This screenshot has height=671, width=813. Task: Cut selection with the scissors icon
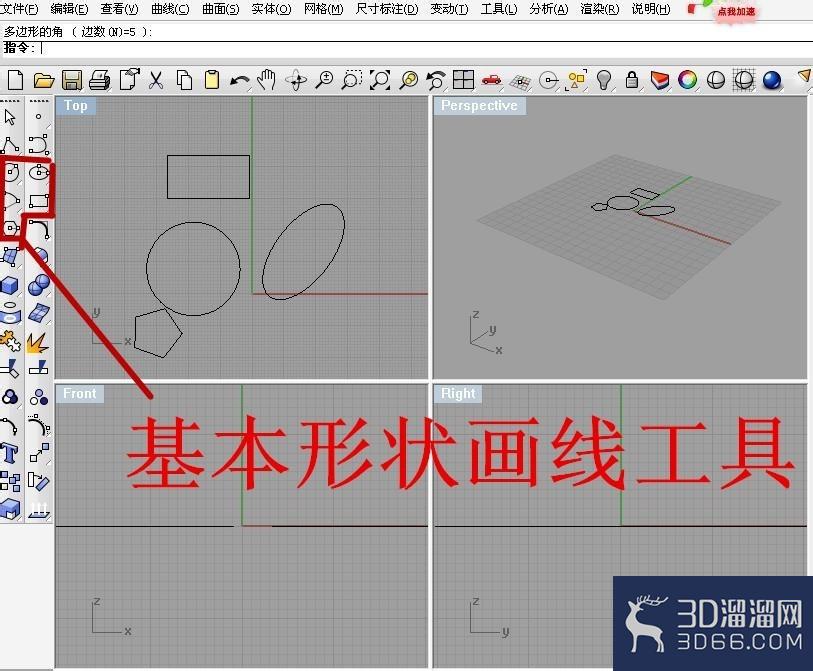point(156,80)
